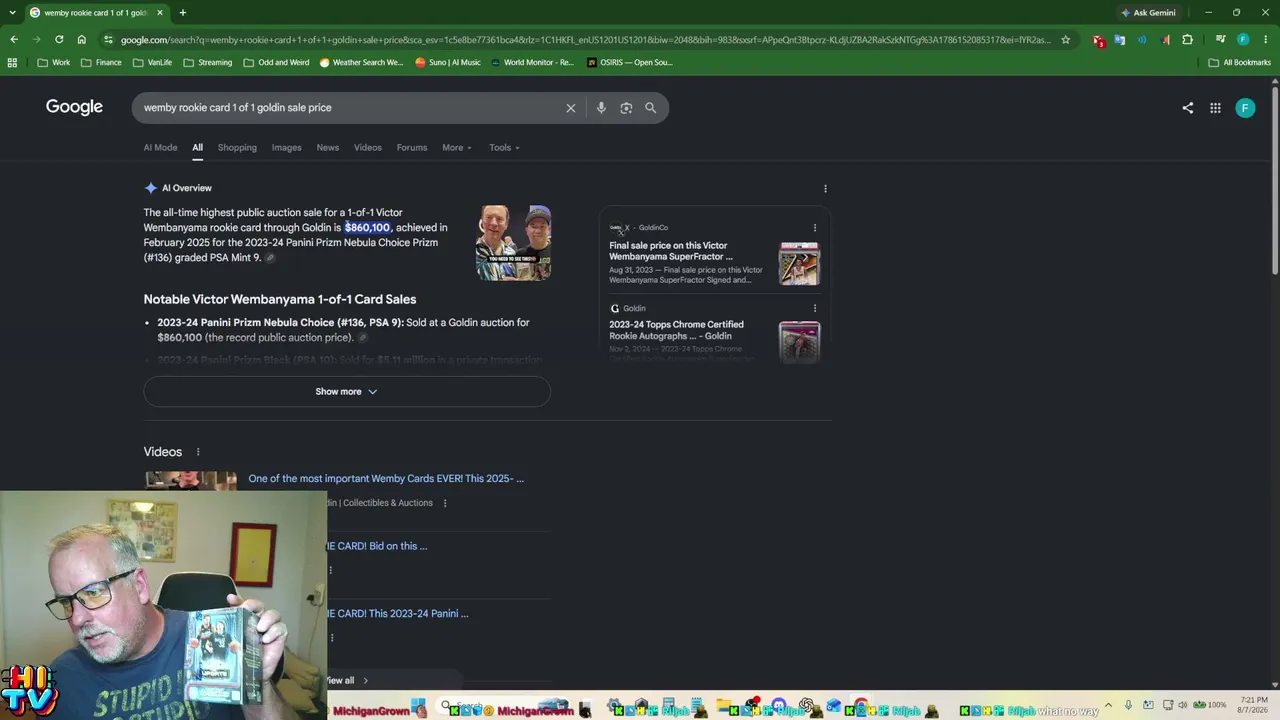Image resolution: width=1280 pixels, height=720 pixels.
Task: Open the media controls toolbar icon
Action: coord(1221,40)
